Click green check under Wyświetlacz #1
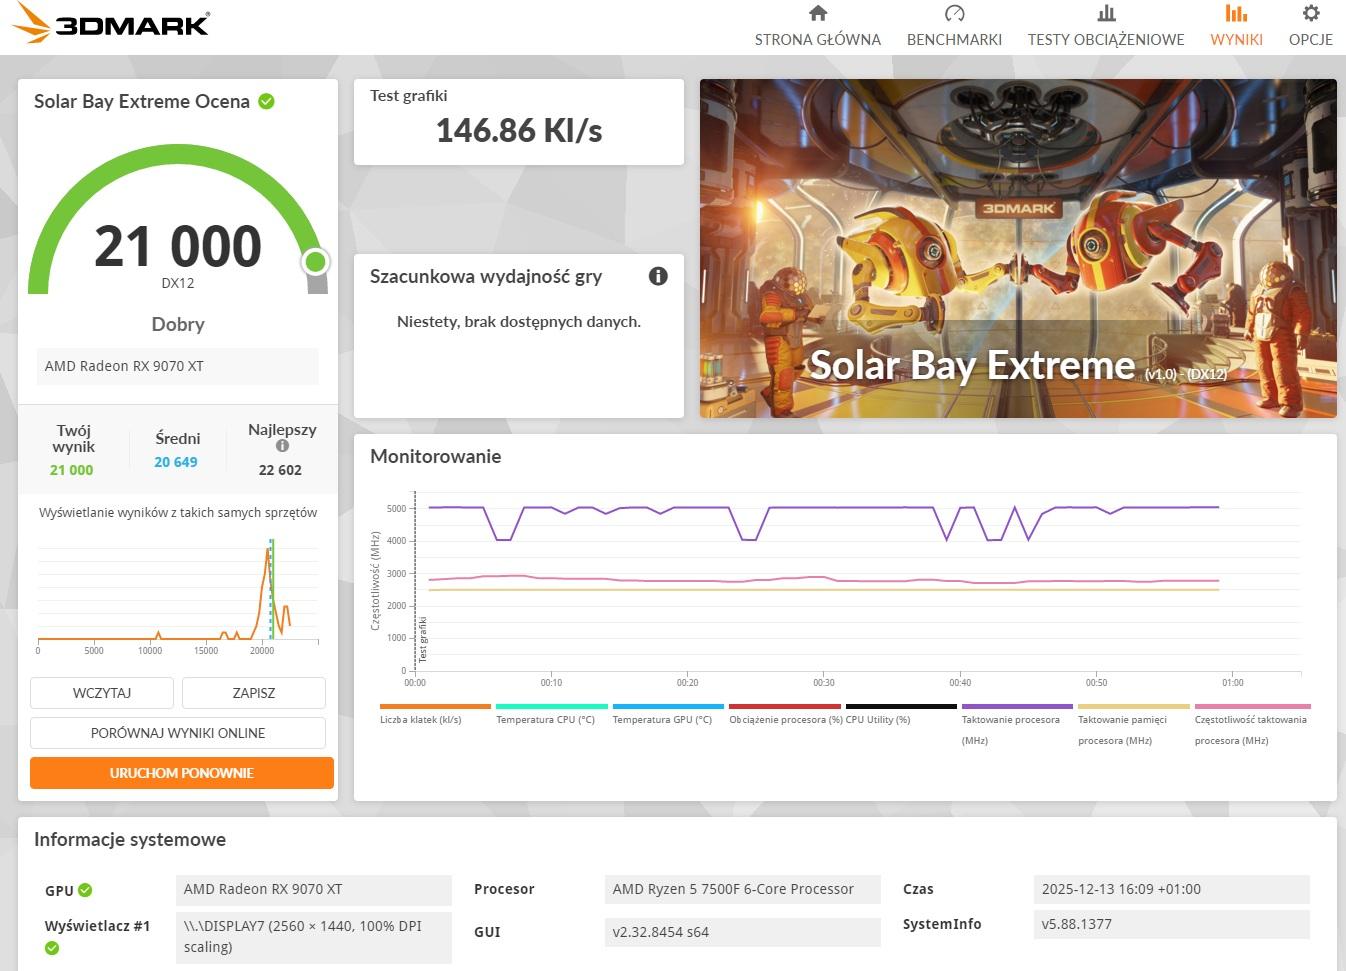 pyautogui.click(x=52, y=948)
